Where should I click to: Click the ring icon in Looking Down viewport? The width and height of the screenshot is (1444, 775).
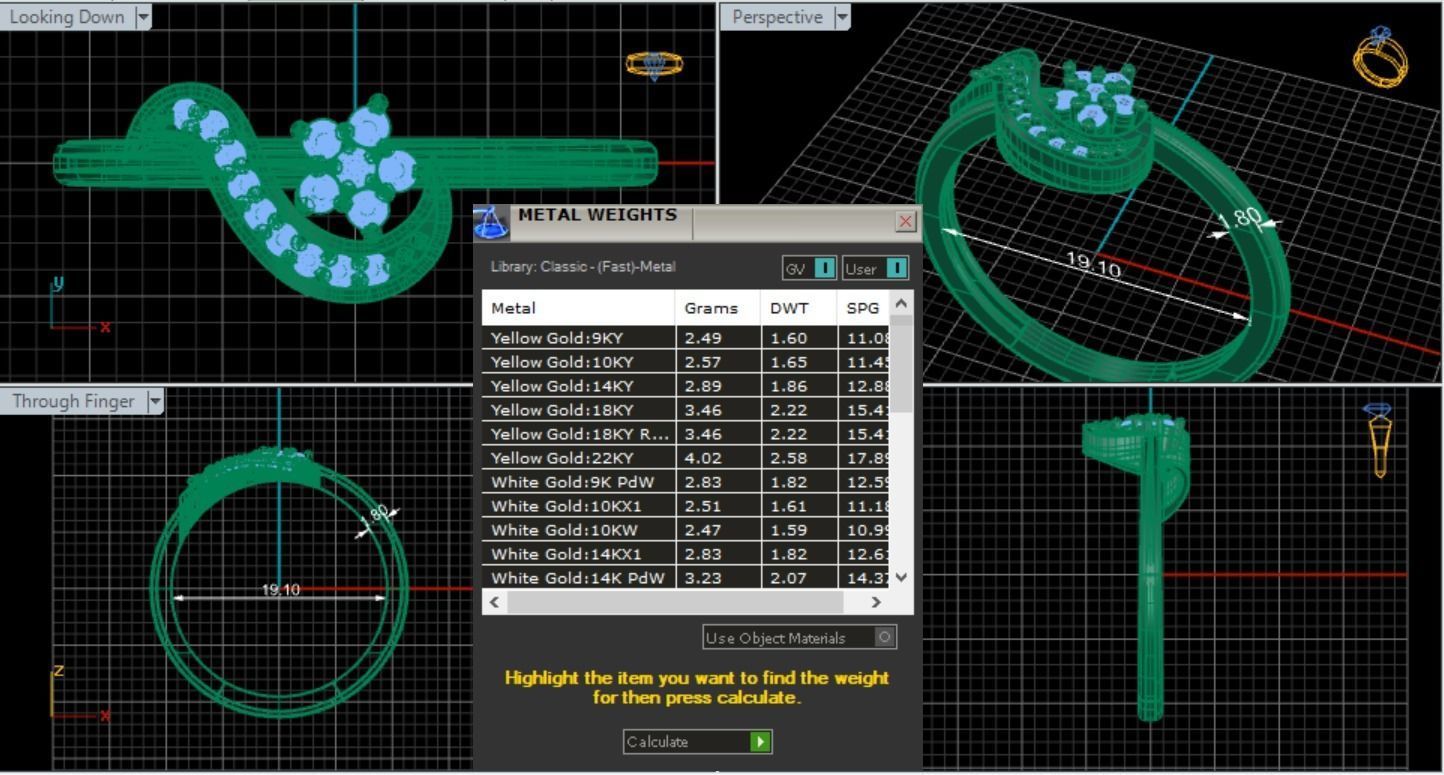click(x=654, y=65)
